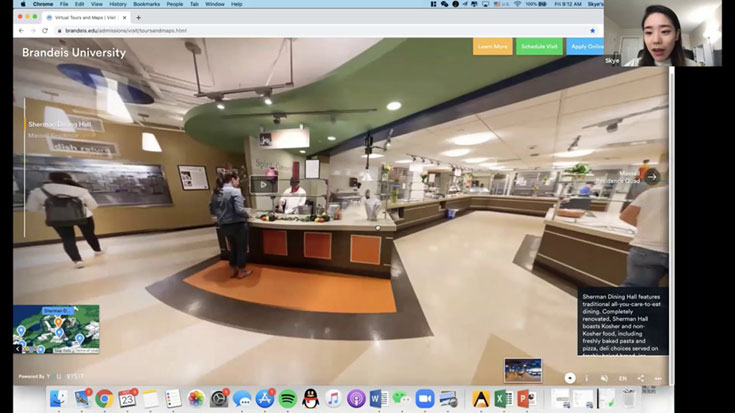Open the more options ellipsis in tour

tap(658, 378)
